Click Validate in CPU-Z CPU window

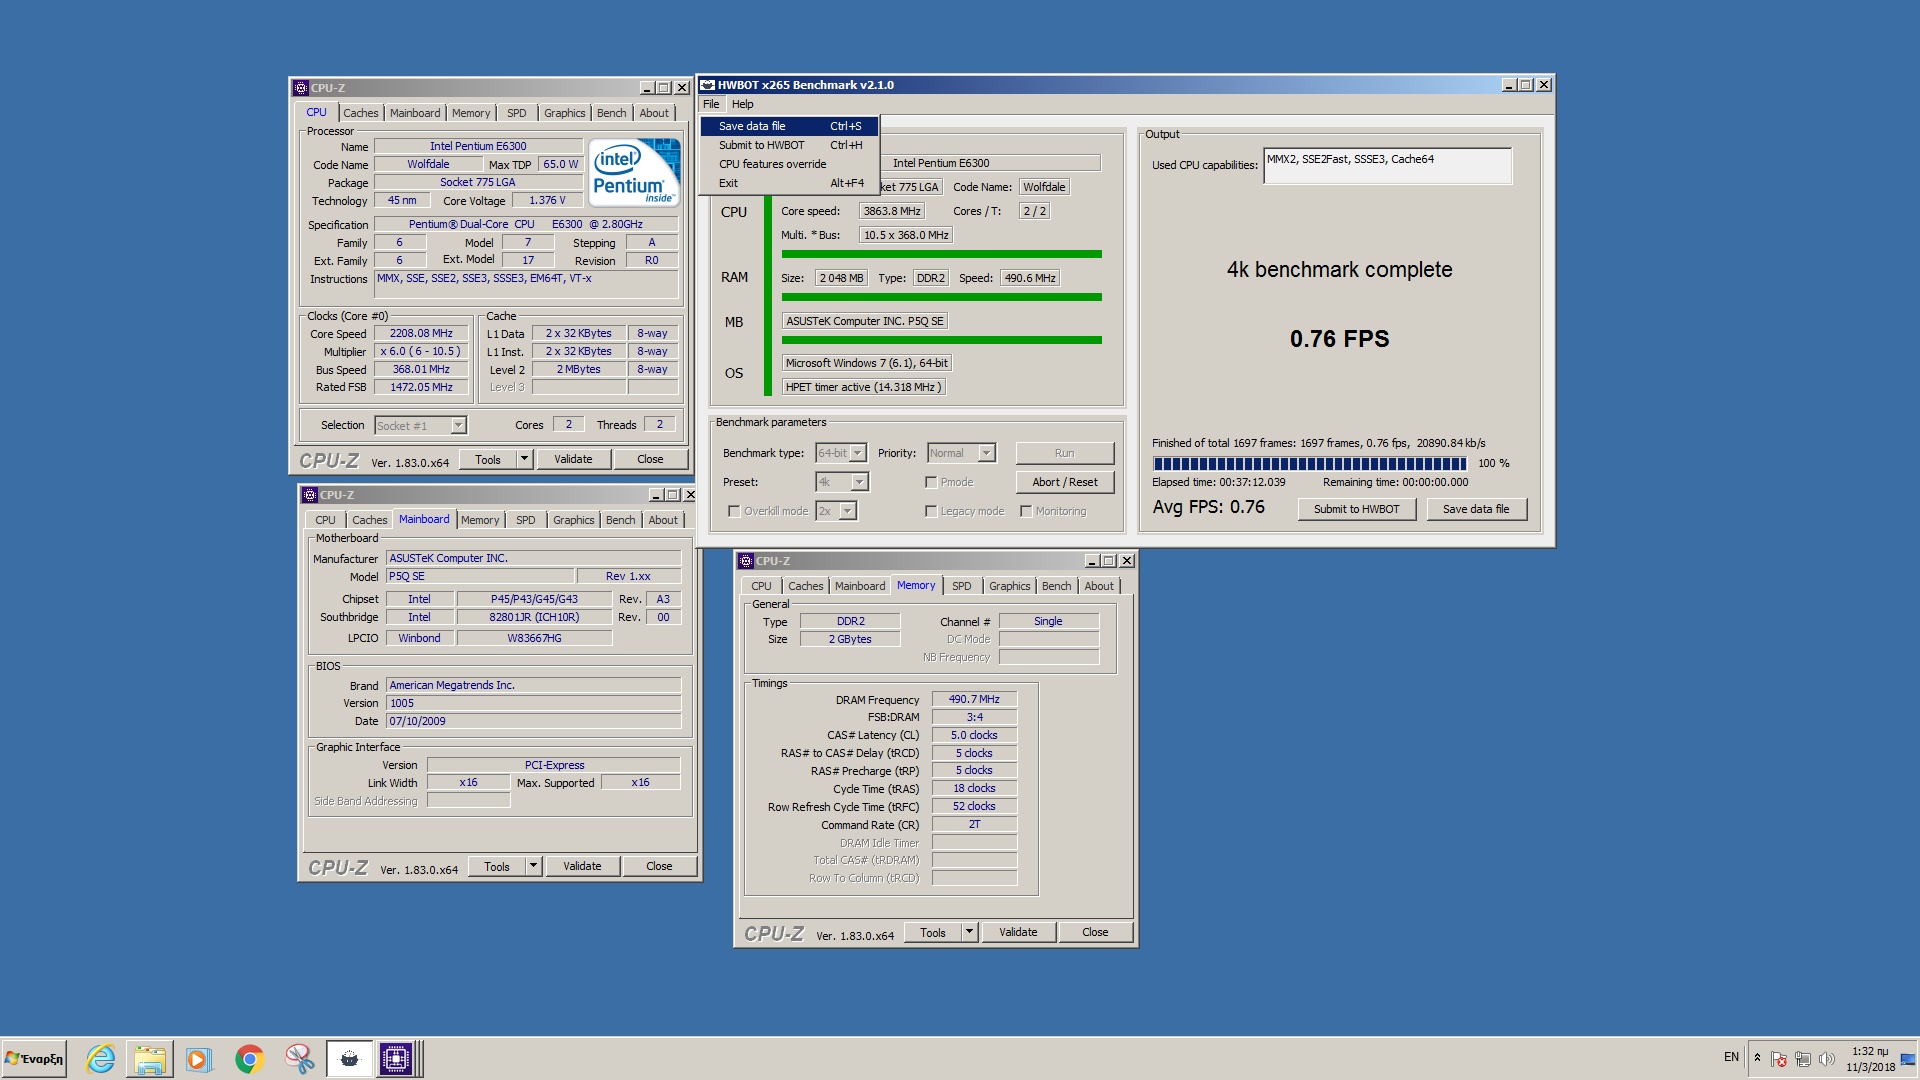(573, 459)
